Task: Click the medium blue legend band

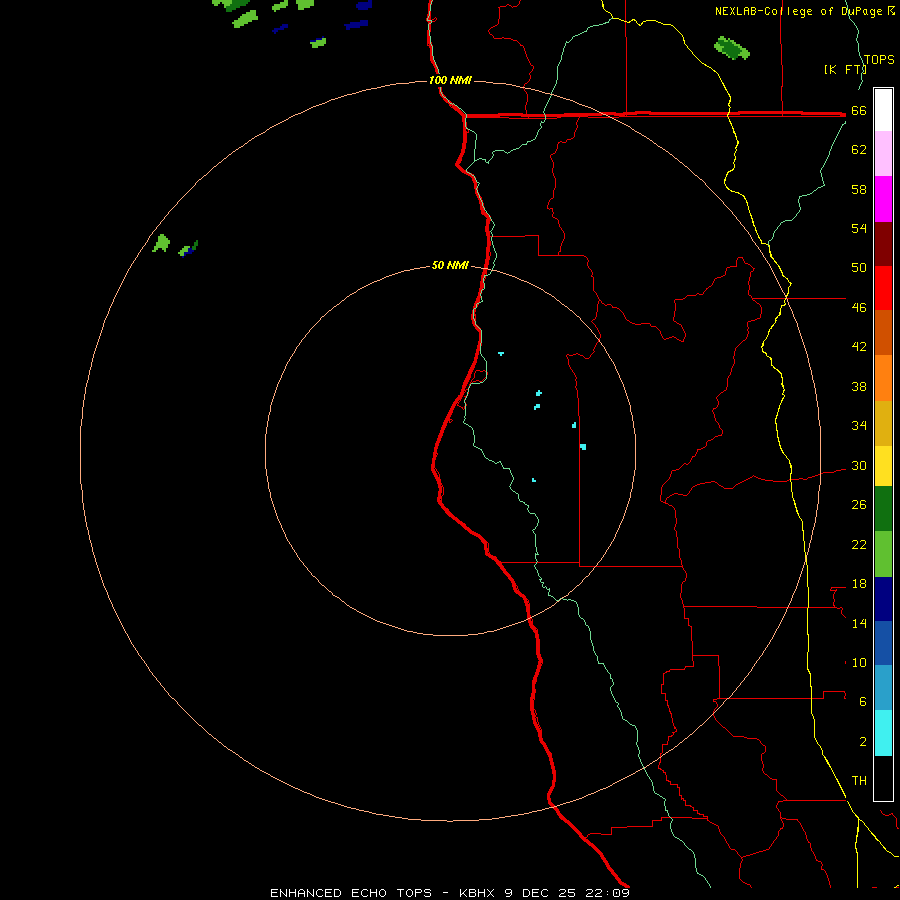Action: 883,643
